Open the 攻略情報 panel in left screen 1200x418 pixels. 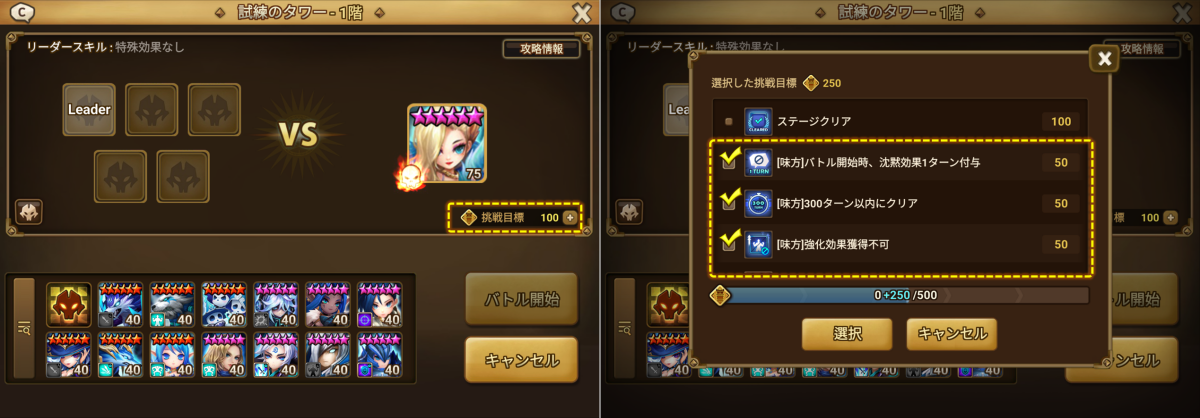coord(541,48)
